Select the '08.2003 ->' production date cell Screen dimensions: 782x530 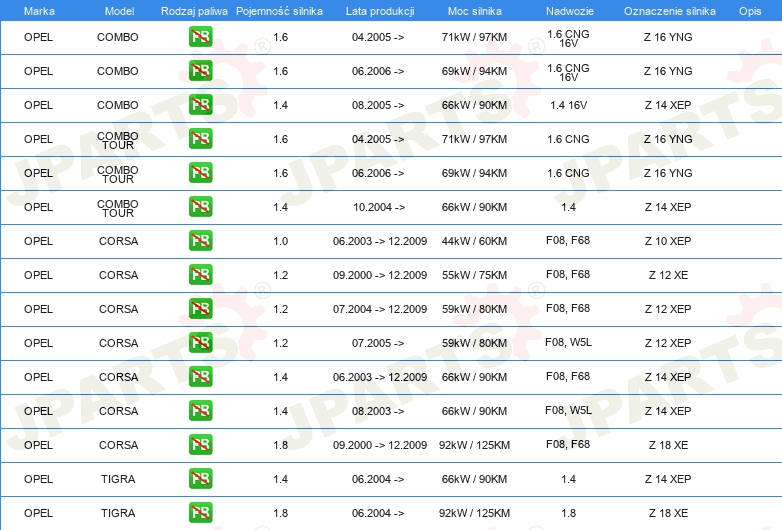[x=378, y=411]
